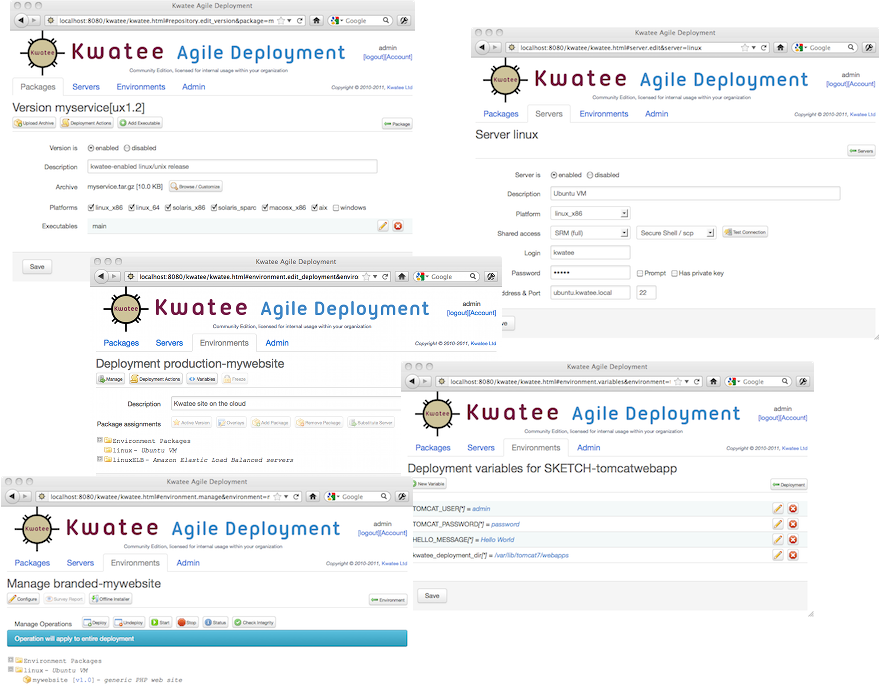Viewport: 879px width, 687px height.
Task: Edit the 'main' executable with pencil icon
Action: click(x=383, y=226)
